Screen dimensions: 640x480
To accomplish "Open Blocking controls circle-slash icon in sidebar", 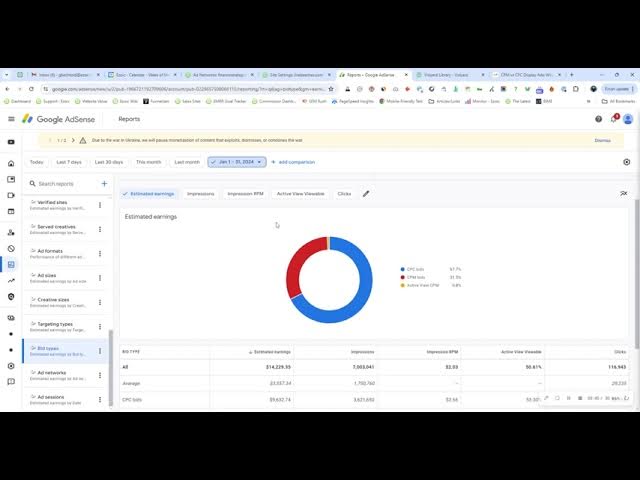I will coord(11,248).
